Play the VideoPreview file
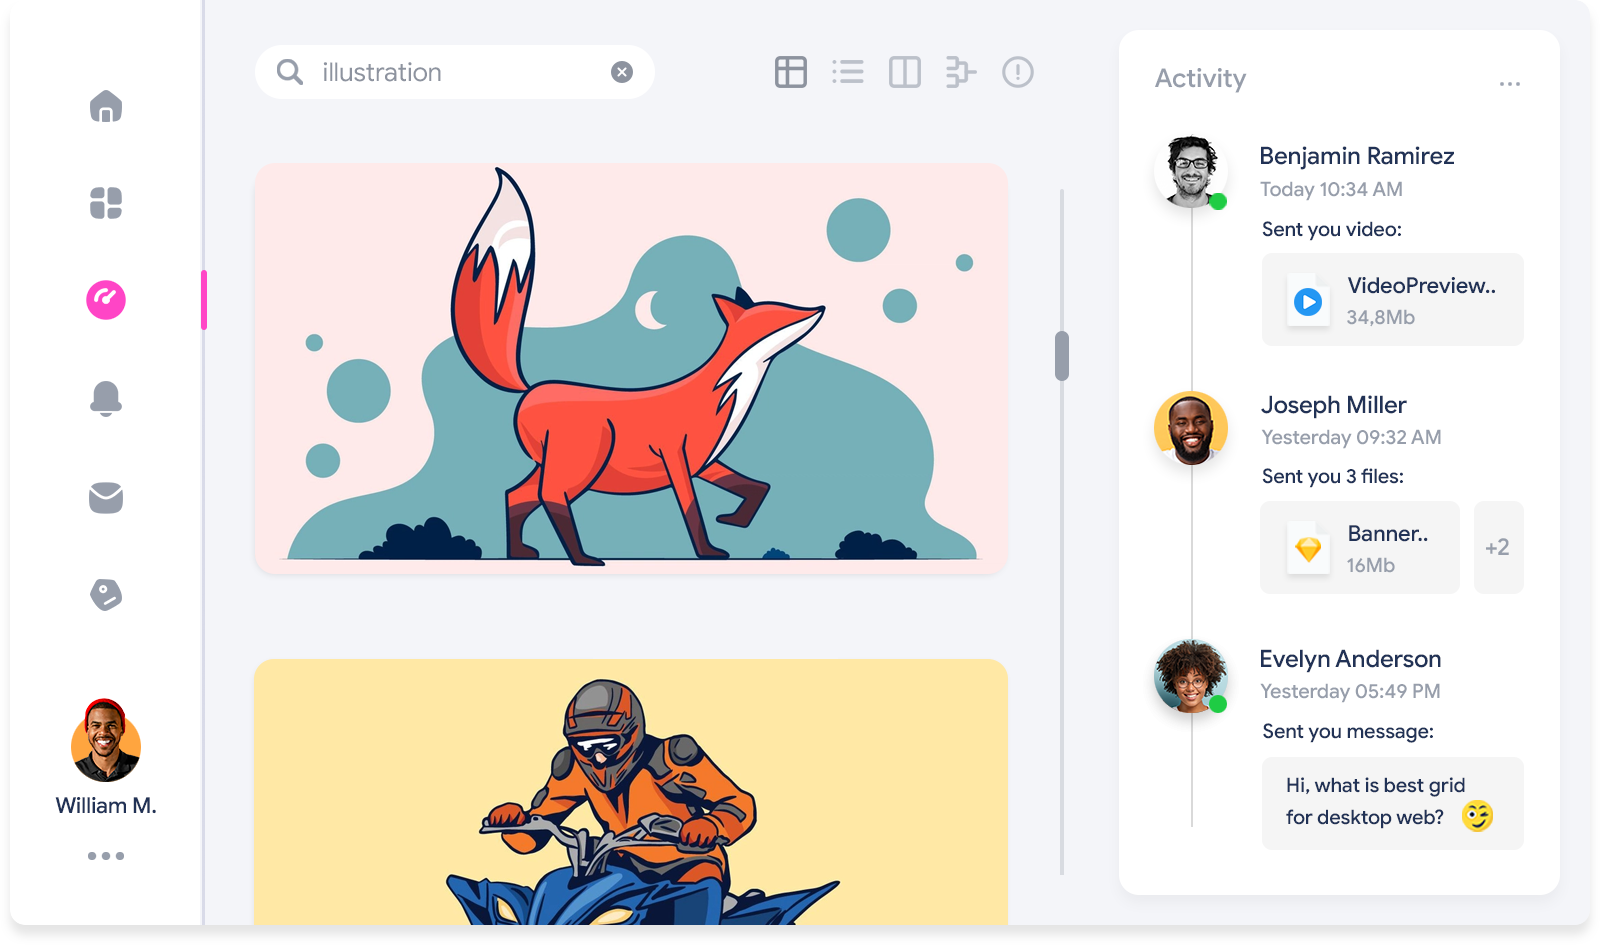Image resolution: width=1600 pixels, height=945 pixels. pyautogui.click(x=1308, y=301)
